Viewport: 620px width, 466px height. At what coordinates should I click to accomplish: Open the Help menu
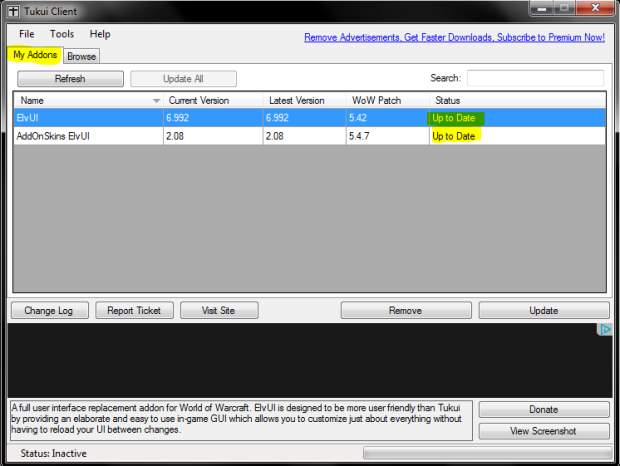pos(100,34)
